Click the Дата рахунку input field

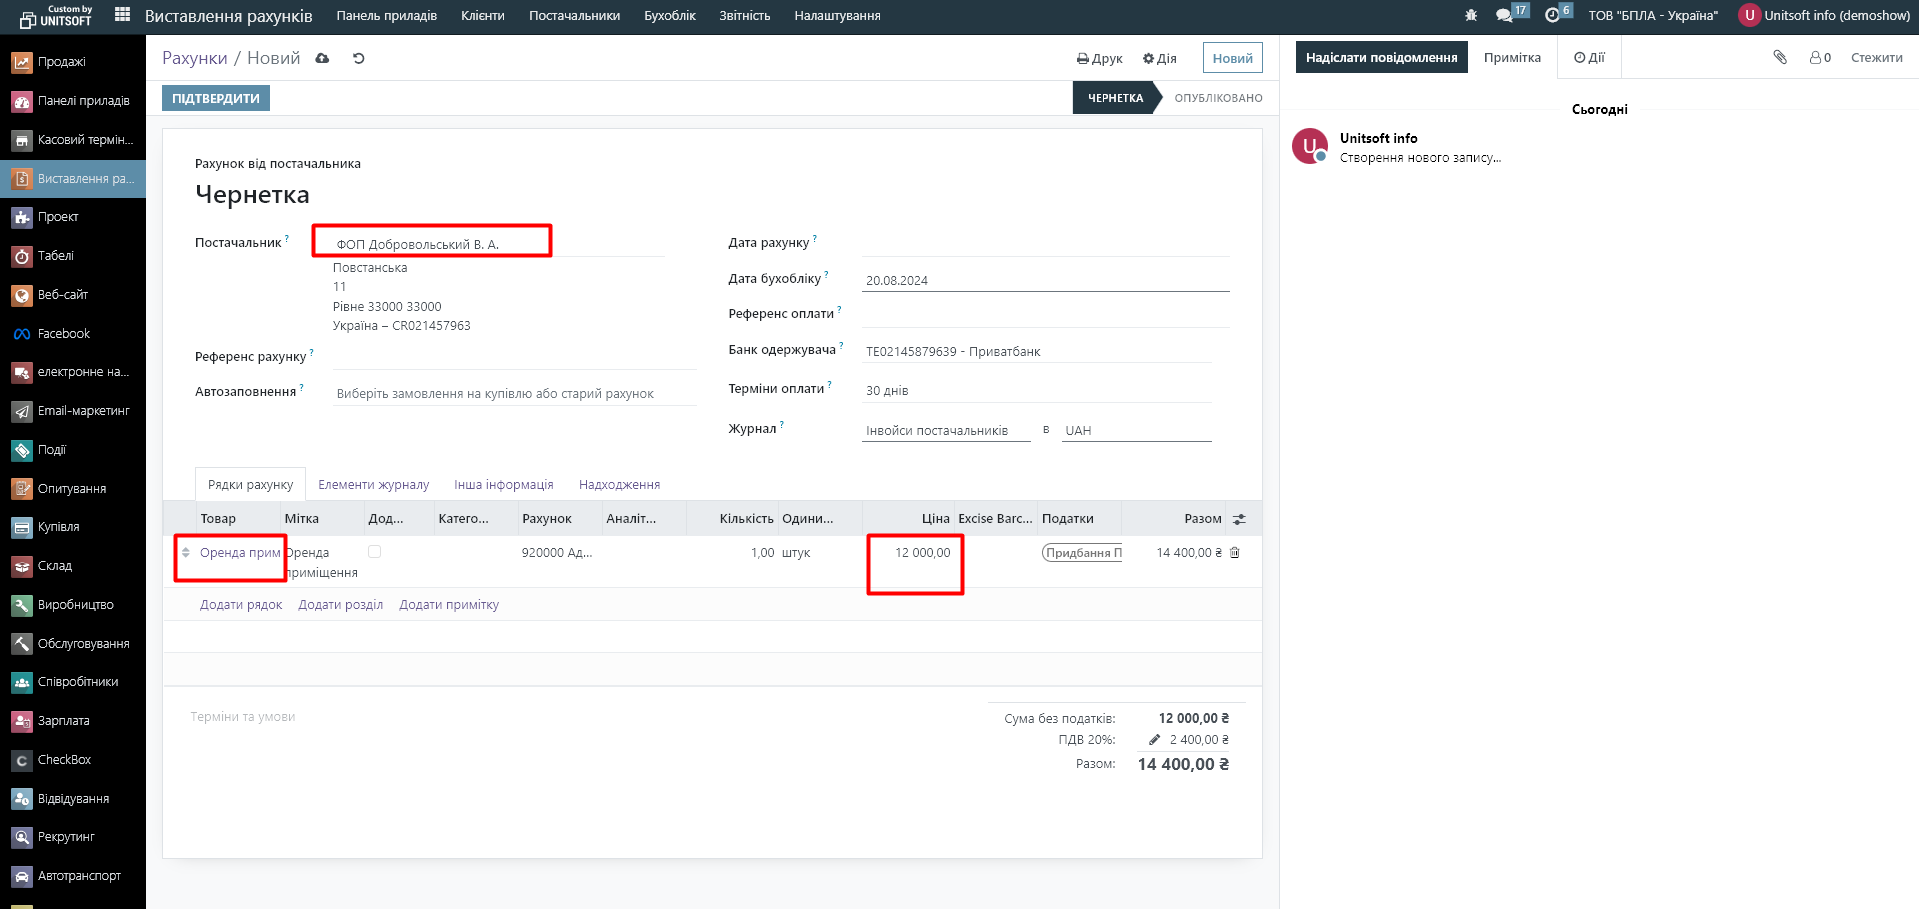point(1044,243)
